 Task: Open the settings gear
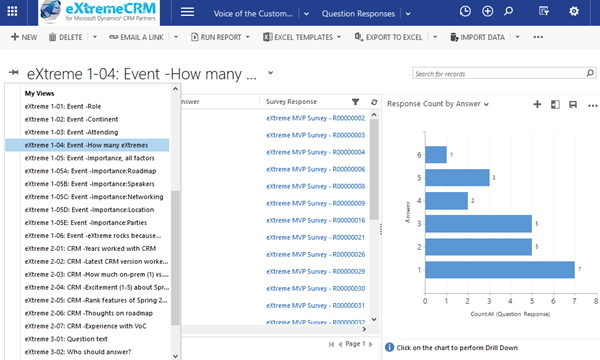(574, 11)
